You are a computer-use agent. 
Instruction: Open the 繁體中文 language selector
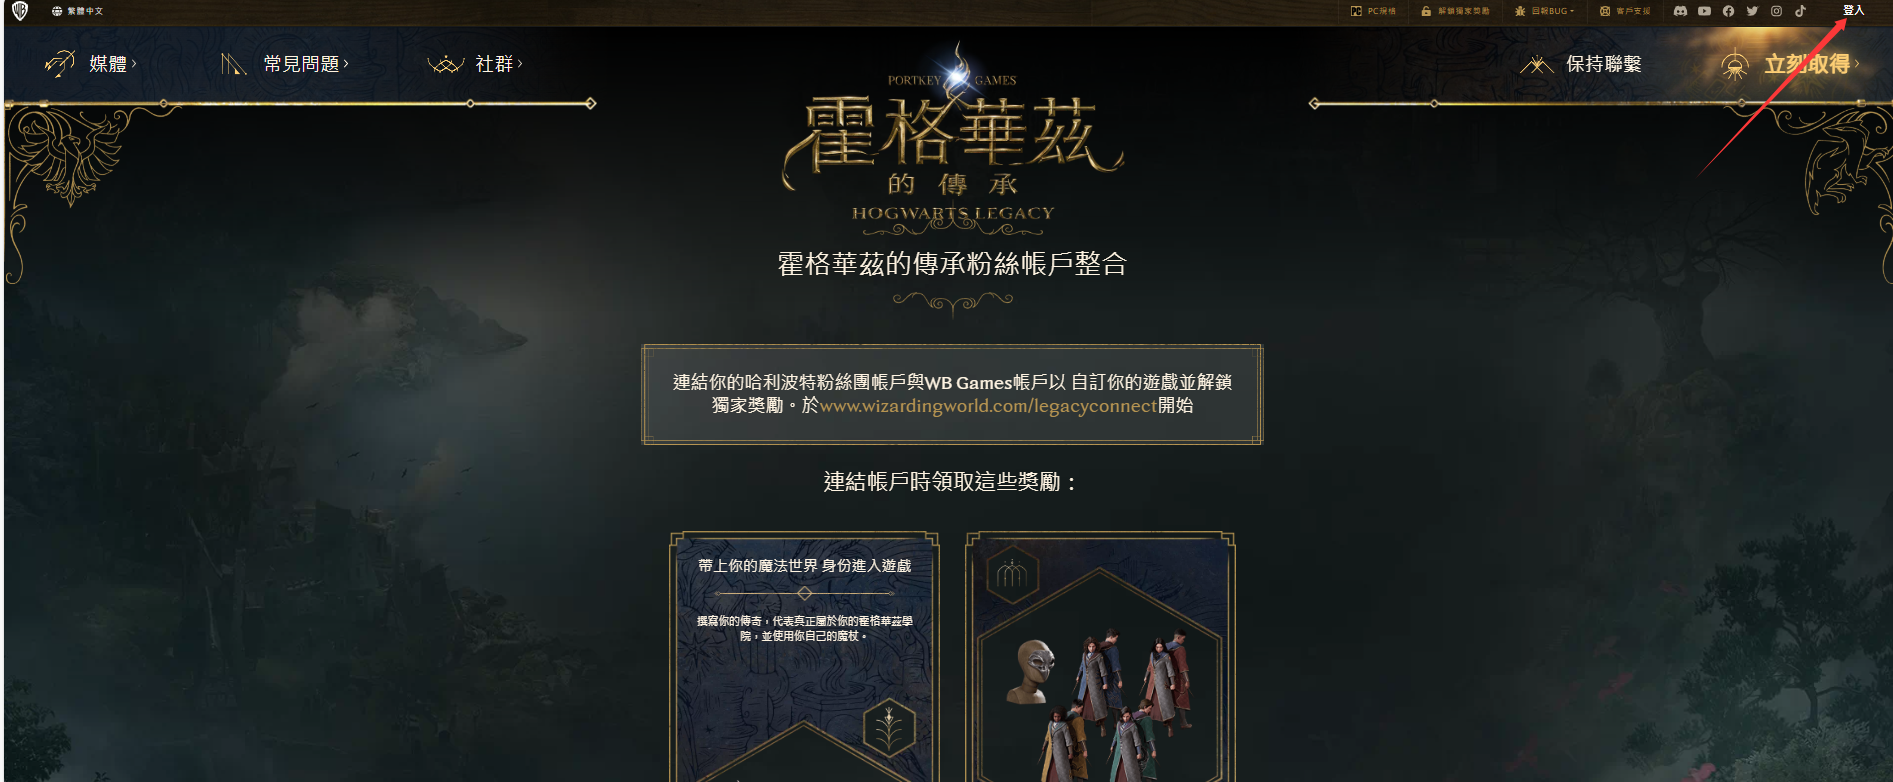click(x=77, y=11)
